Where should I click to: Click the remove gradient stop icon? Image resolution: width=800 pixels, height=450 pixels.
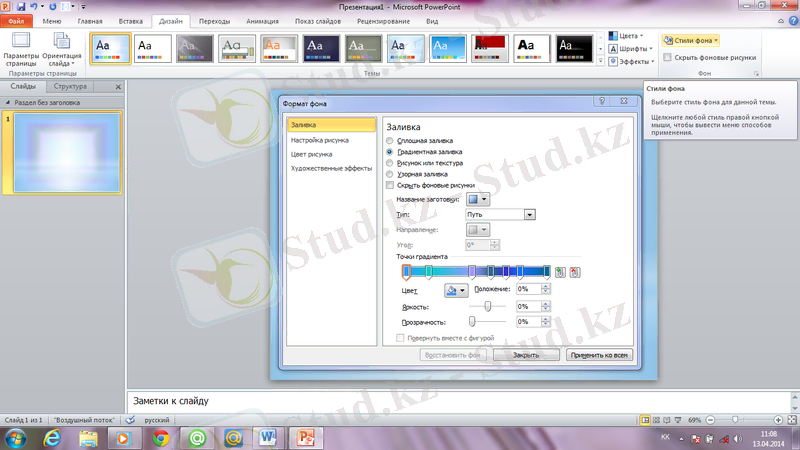click(x=574, y=272)
